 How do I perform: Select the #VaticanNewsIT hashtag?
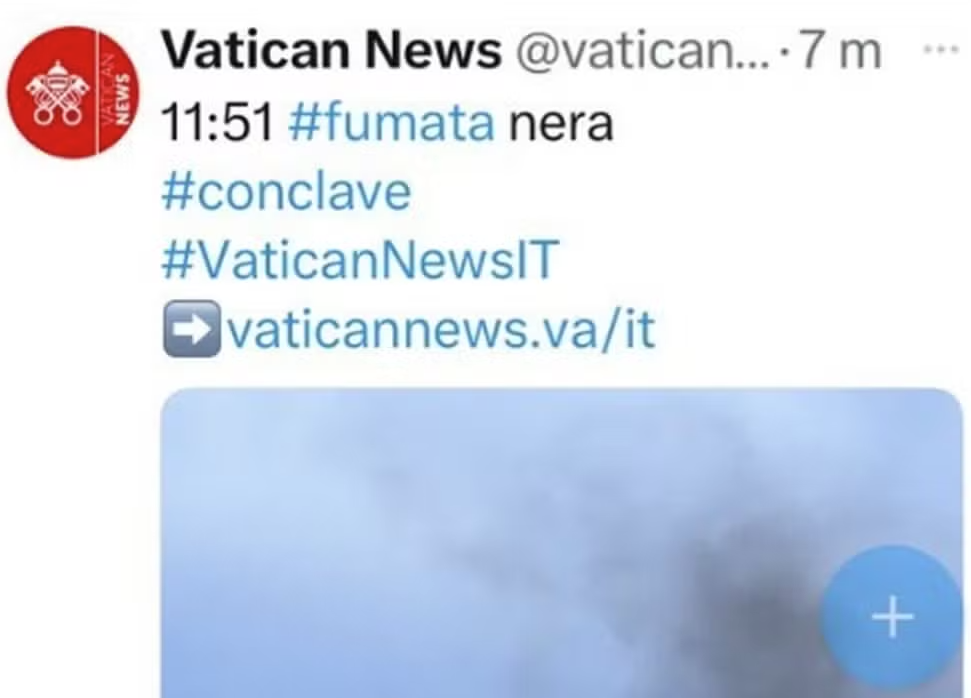360,260
